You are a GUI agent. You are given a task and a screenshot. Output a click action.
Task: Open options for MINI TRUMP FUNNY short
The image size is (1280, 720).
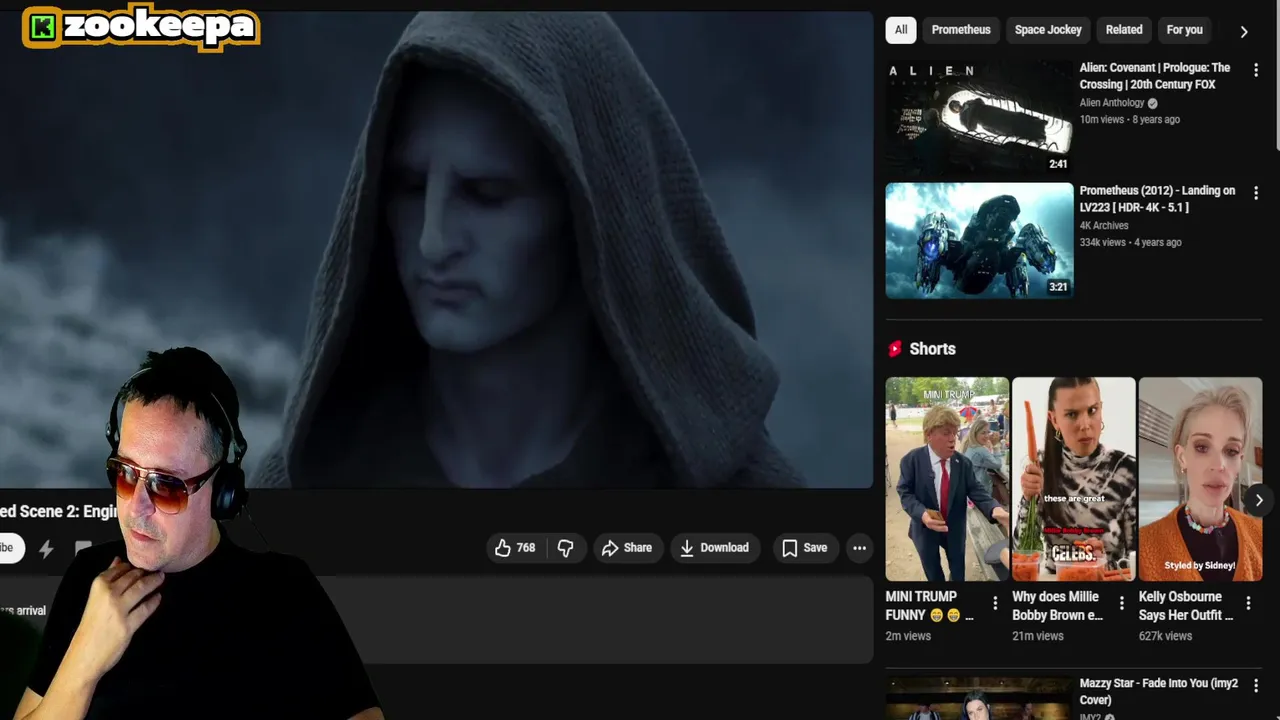(995, 603)
